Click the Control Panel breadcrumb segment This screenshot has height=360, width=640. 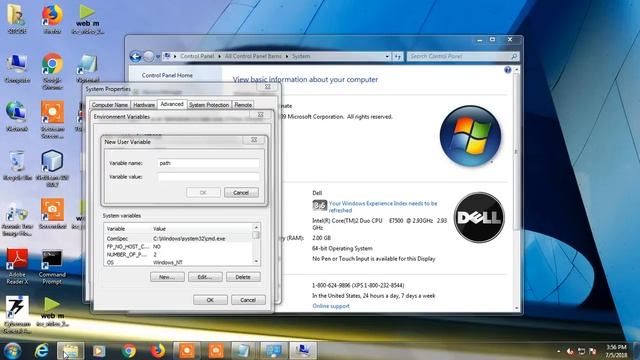tap(197, 56)
